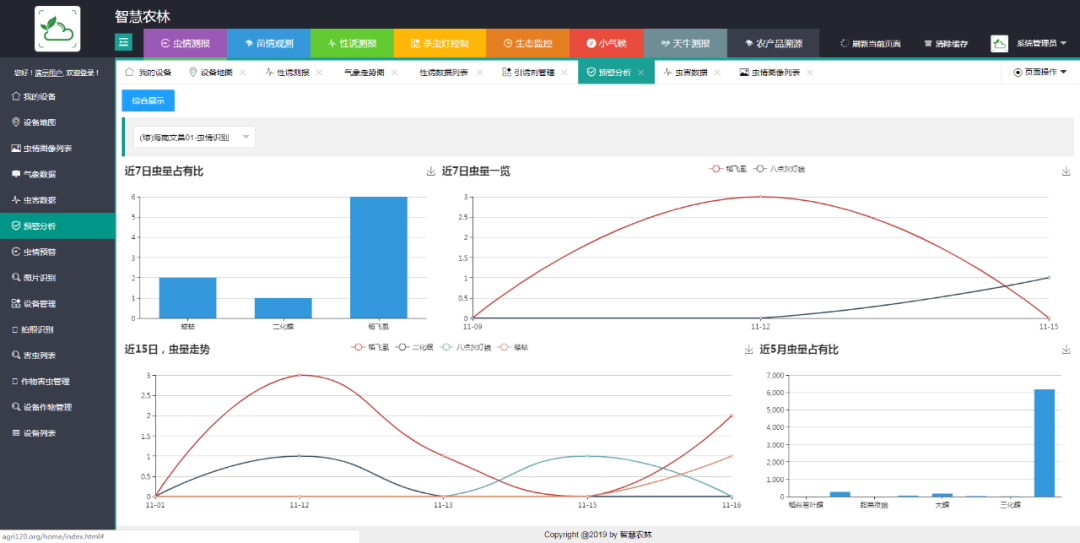This screenshot has height=543, width=1080.
Task: Open 拍照识别 in the left sidebar
Action: 57,329
